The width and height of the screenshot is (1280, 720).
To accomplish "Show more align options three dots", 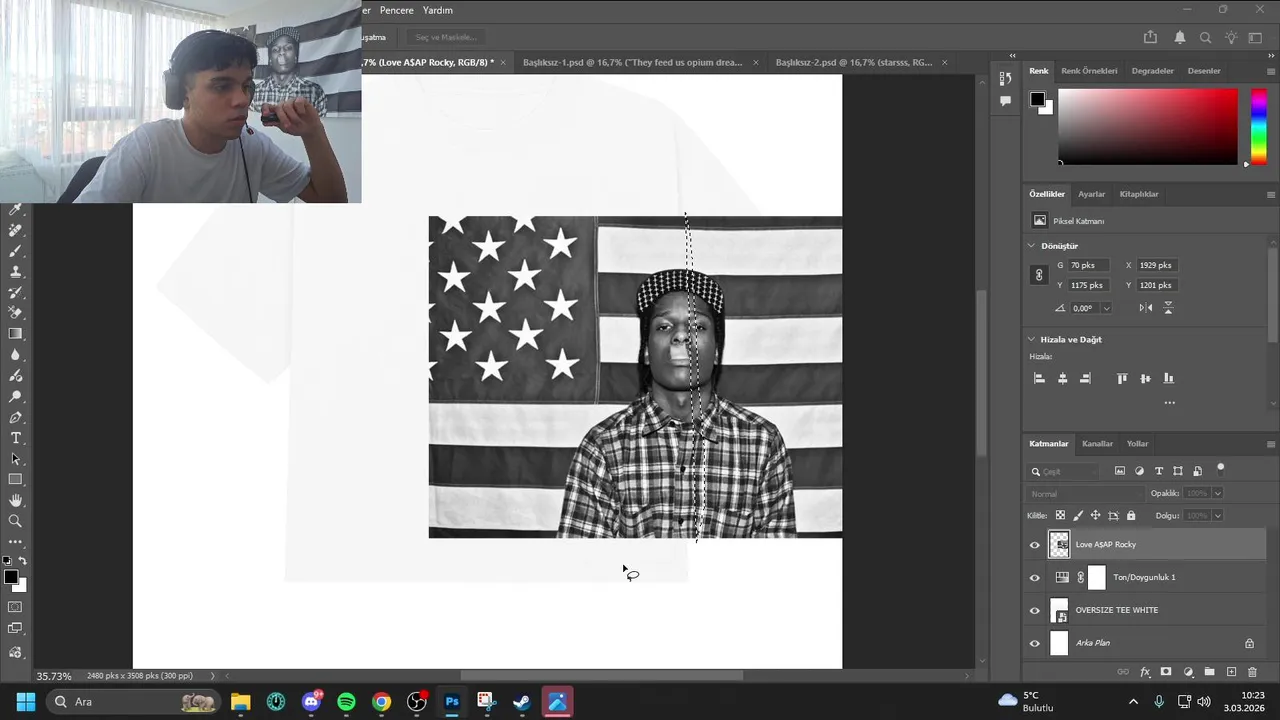I will pyautogui.click(x=1169, y=403).
